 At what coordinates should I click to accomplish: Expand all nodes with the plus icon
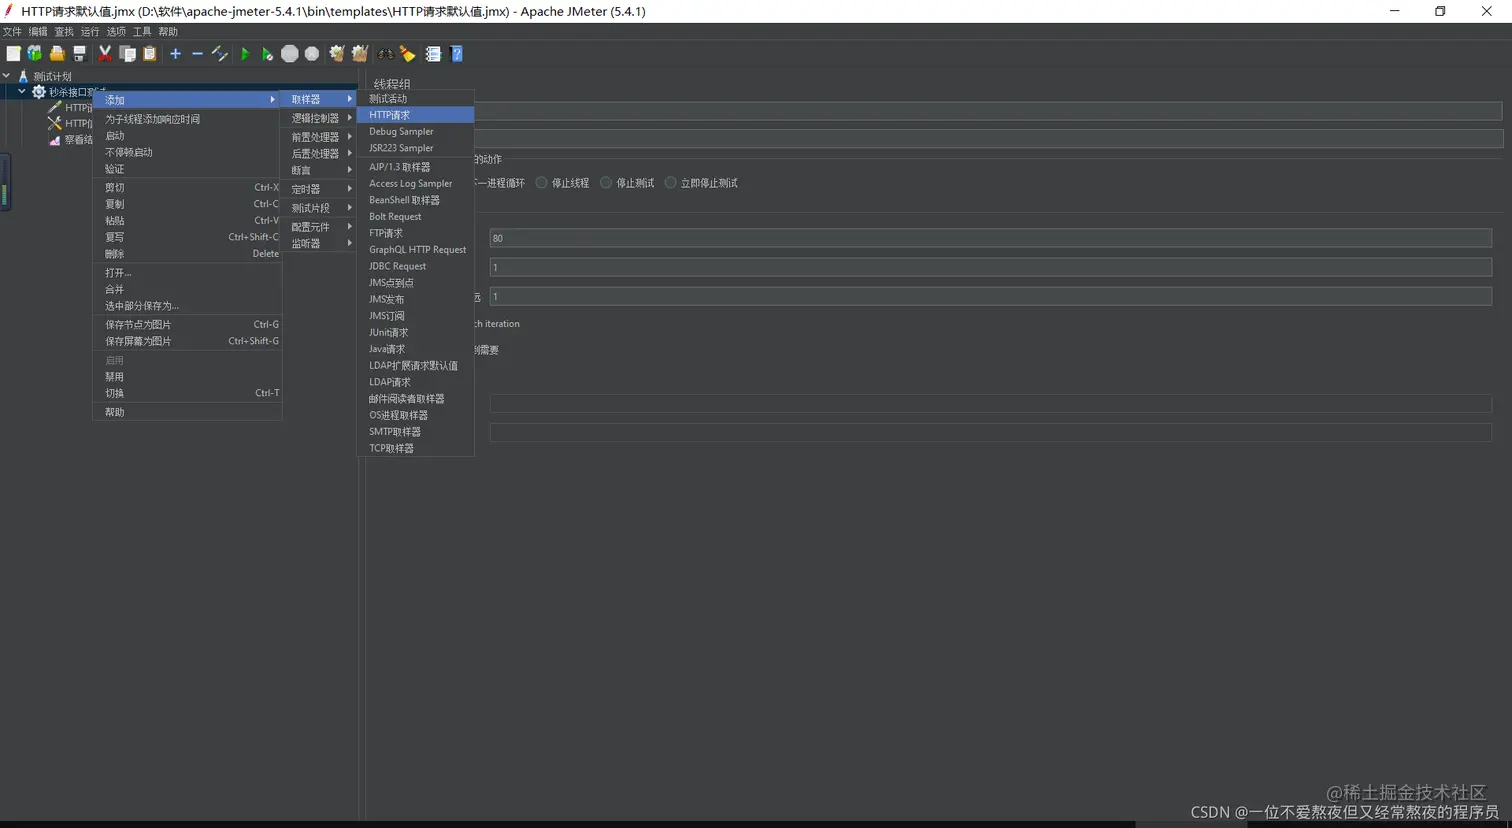click(x=175, y=54)
